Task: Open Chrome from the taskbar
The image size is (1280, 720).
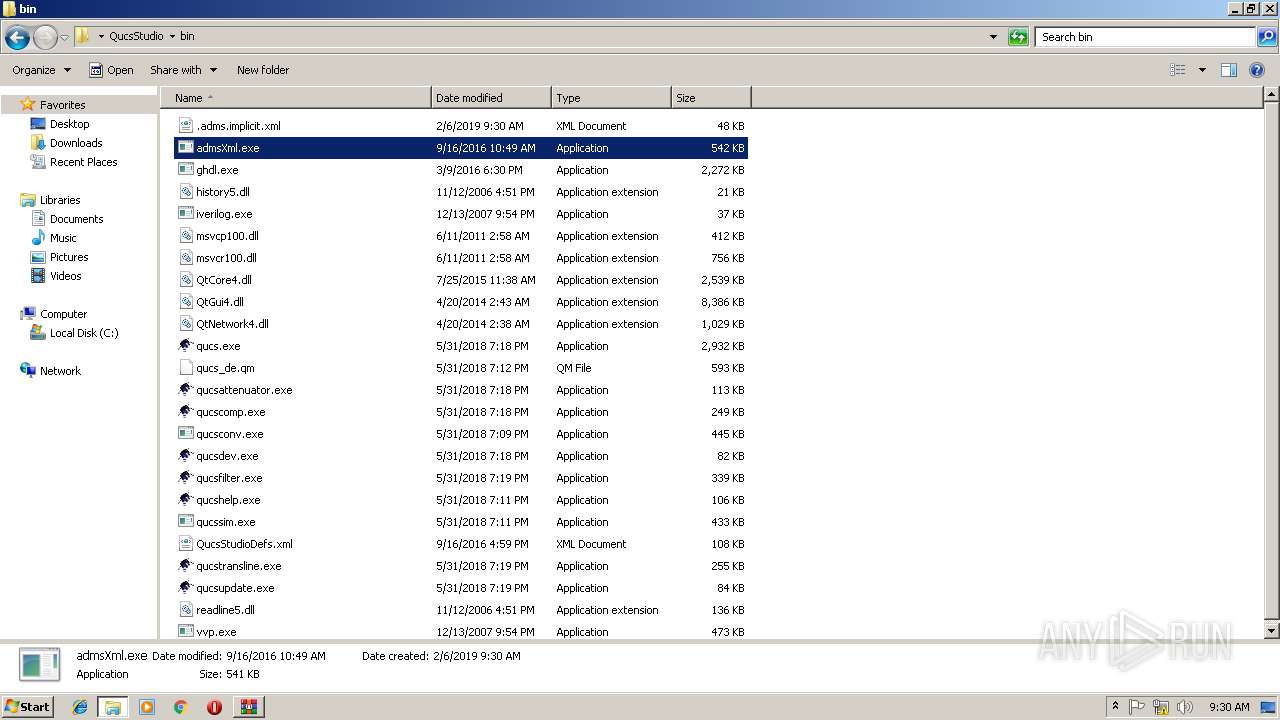Action: pos(181,707)
